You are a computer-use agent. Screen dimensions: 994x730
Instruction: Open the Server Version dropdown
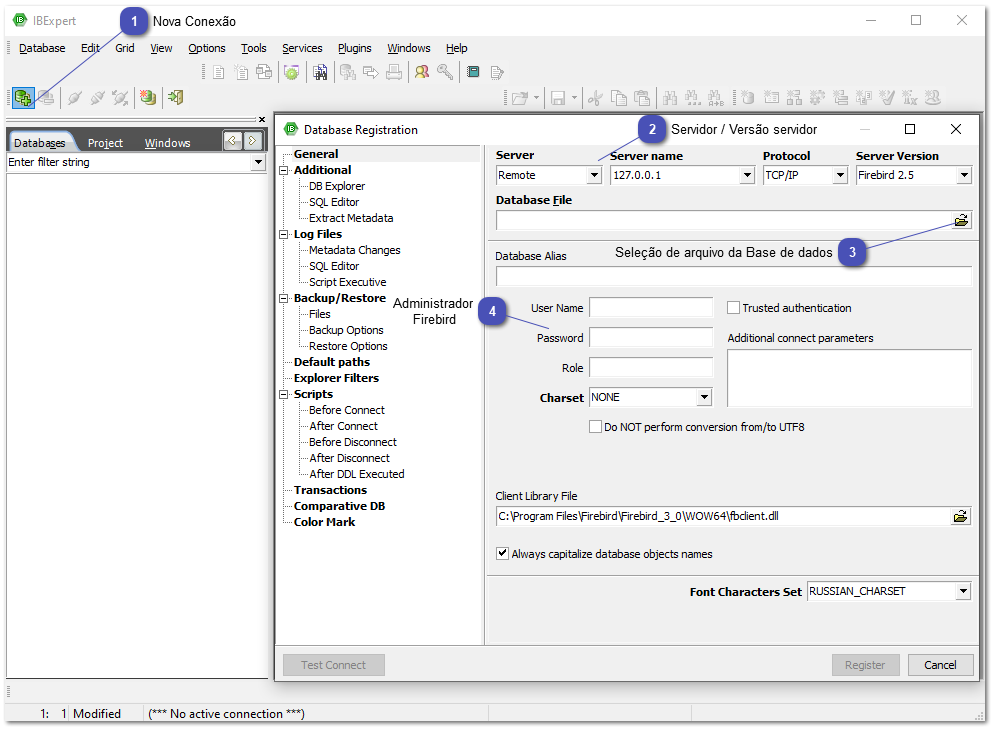point(964,175)
